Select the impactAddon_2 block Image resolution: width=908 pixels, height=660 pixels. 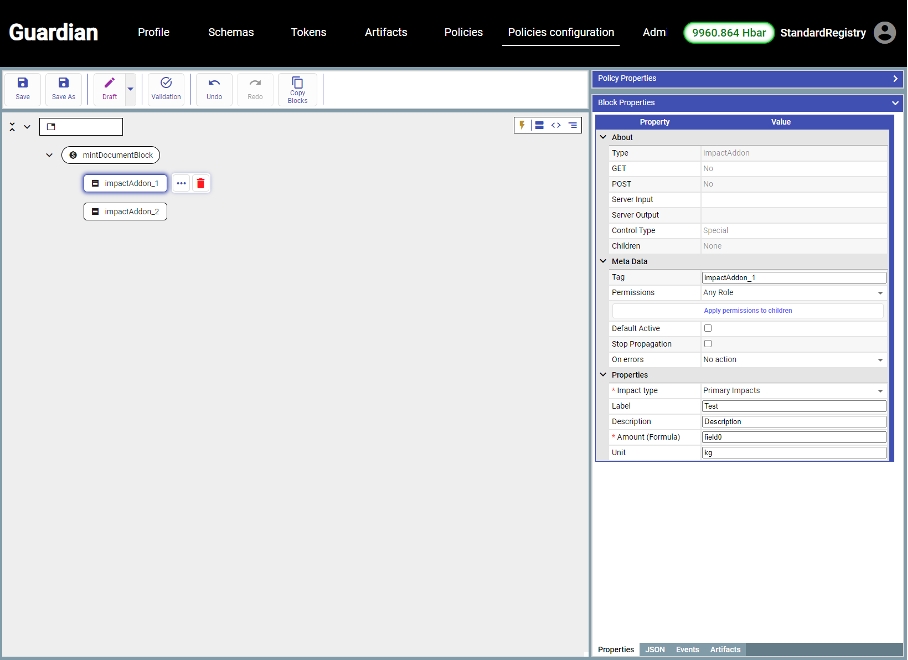(x=125, y=212)
